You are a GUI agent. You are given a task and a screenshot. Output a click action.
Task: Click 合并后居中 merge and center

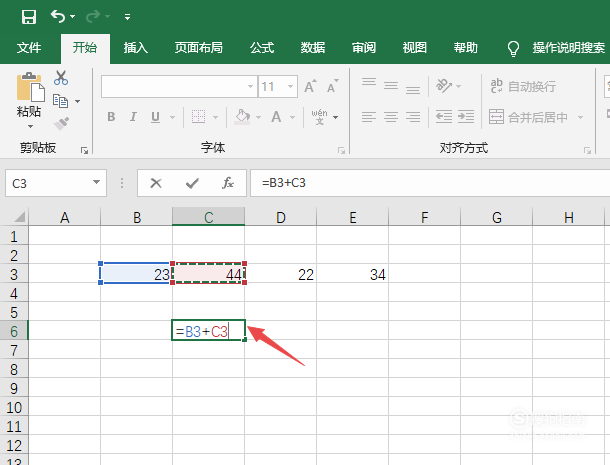tap(529, 117)
